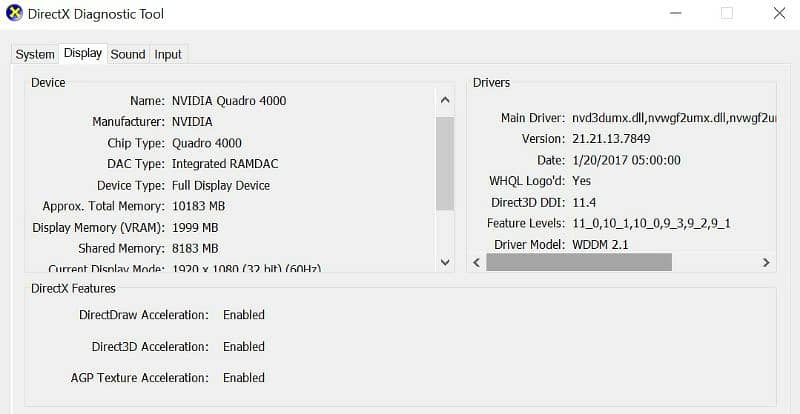Click the WHQL Logo'd value Yes
The image size is (800, 414).
pyautogui.click(x=582, y=181)
